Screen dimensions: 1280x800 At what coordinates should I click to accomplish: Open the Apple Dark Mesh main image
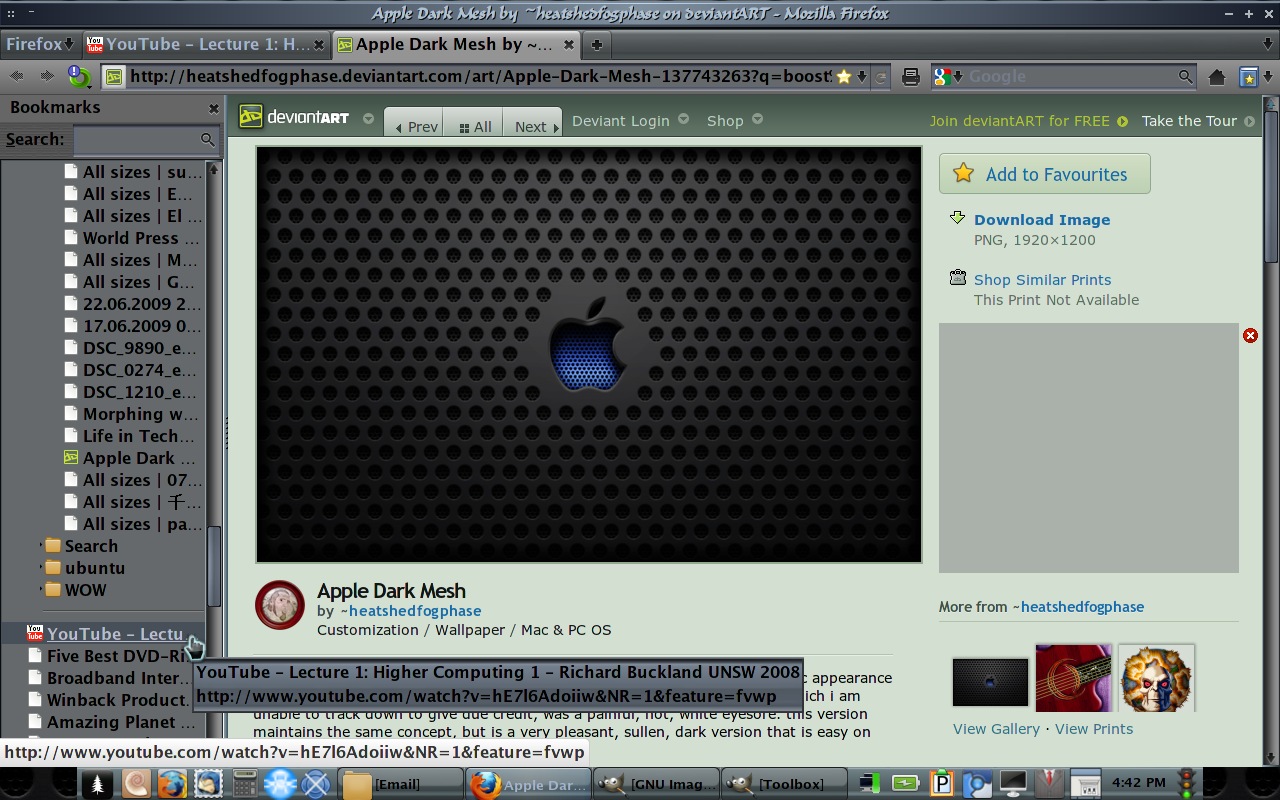(x=589, y=355)
